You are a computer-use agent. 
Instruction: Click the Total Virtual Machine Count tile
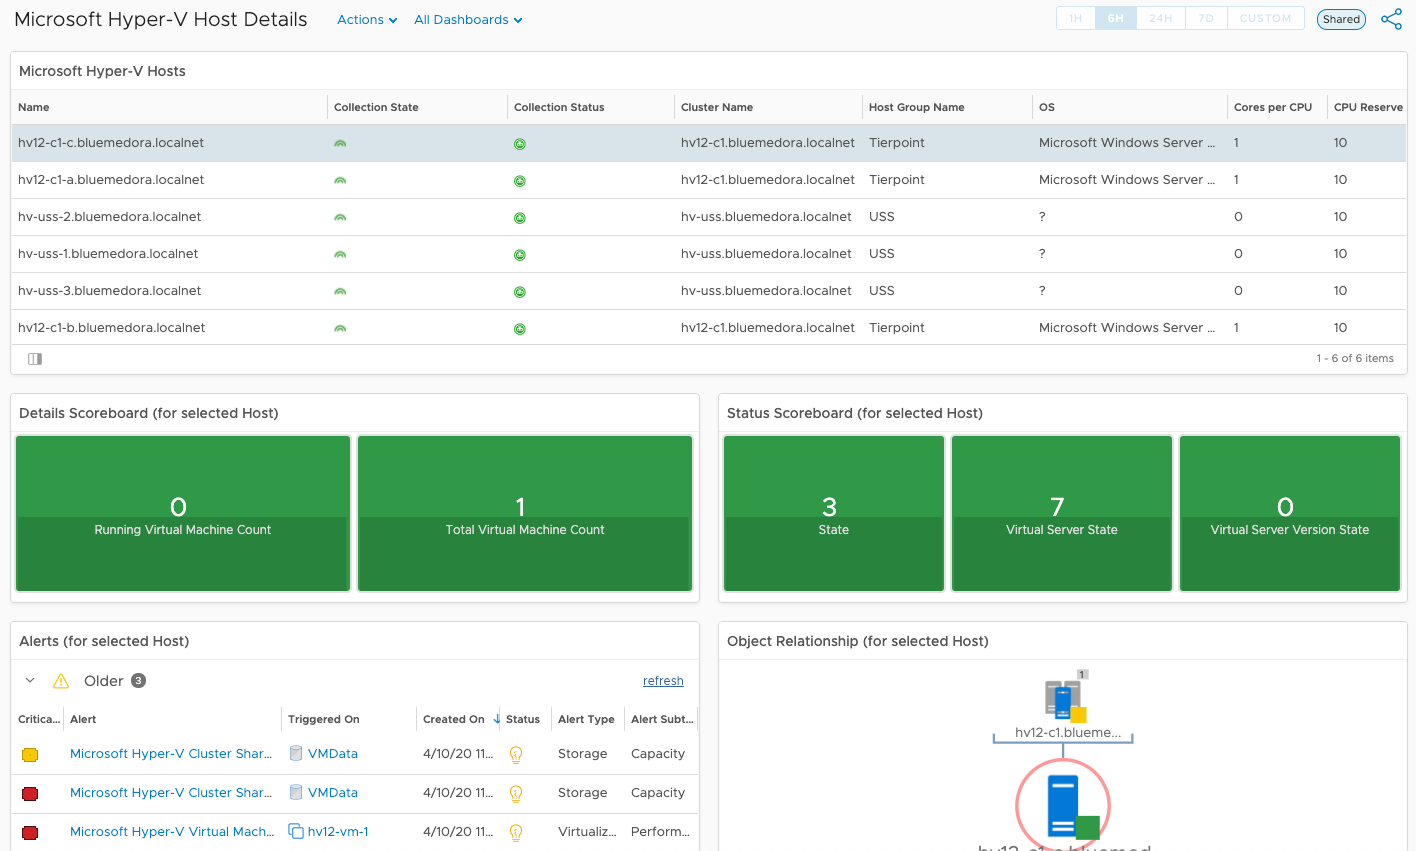click(x=525, y=513)
